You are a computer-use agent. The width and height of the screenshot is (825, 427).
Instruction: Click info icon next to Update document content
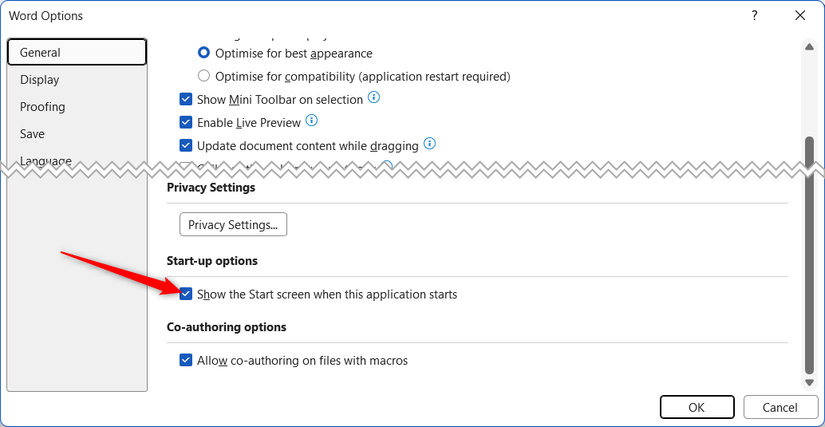[x=429, y=145]
